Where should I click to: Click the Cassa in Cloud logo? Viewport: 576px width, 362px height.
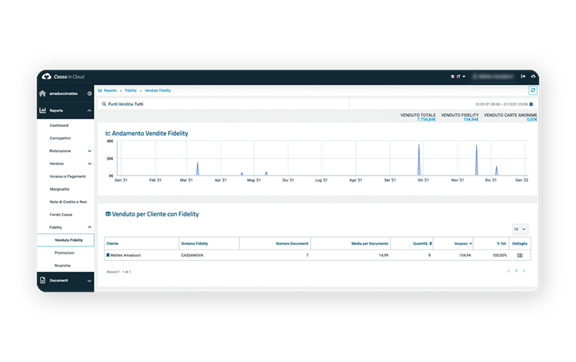coord(63,76)
